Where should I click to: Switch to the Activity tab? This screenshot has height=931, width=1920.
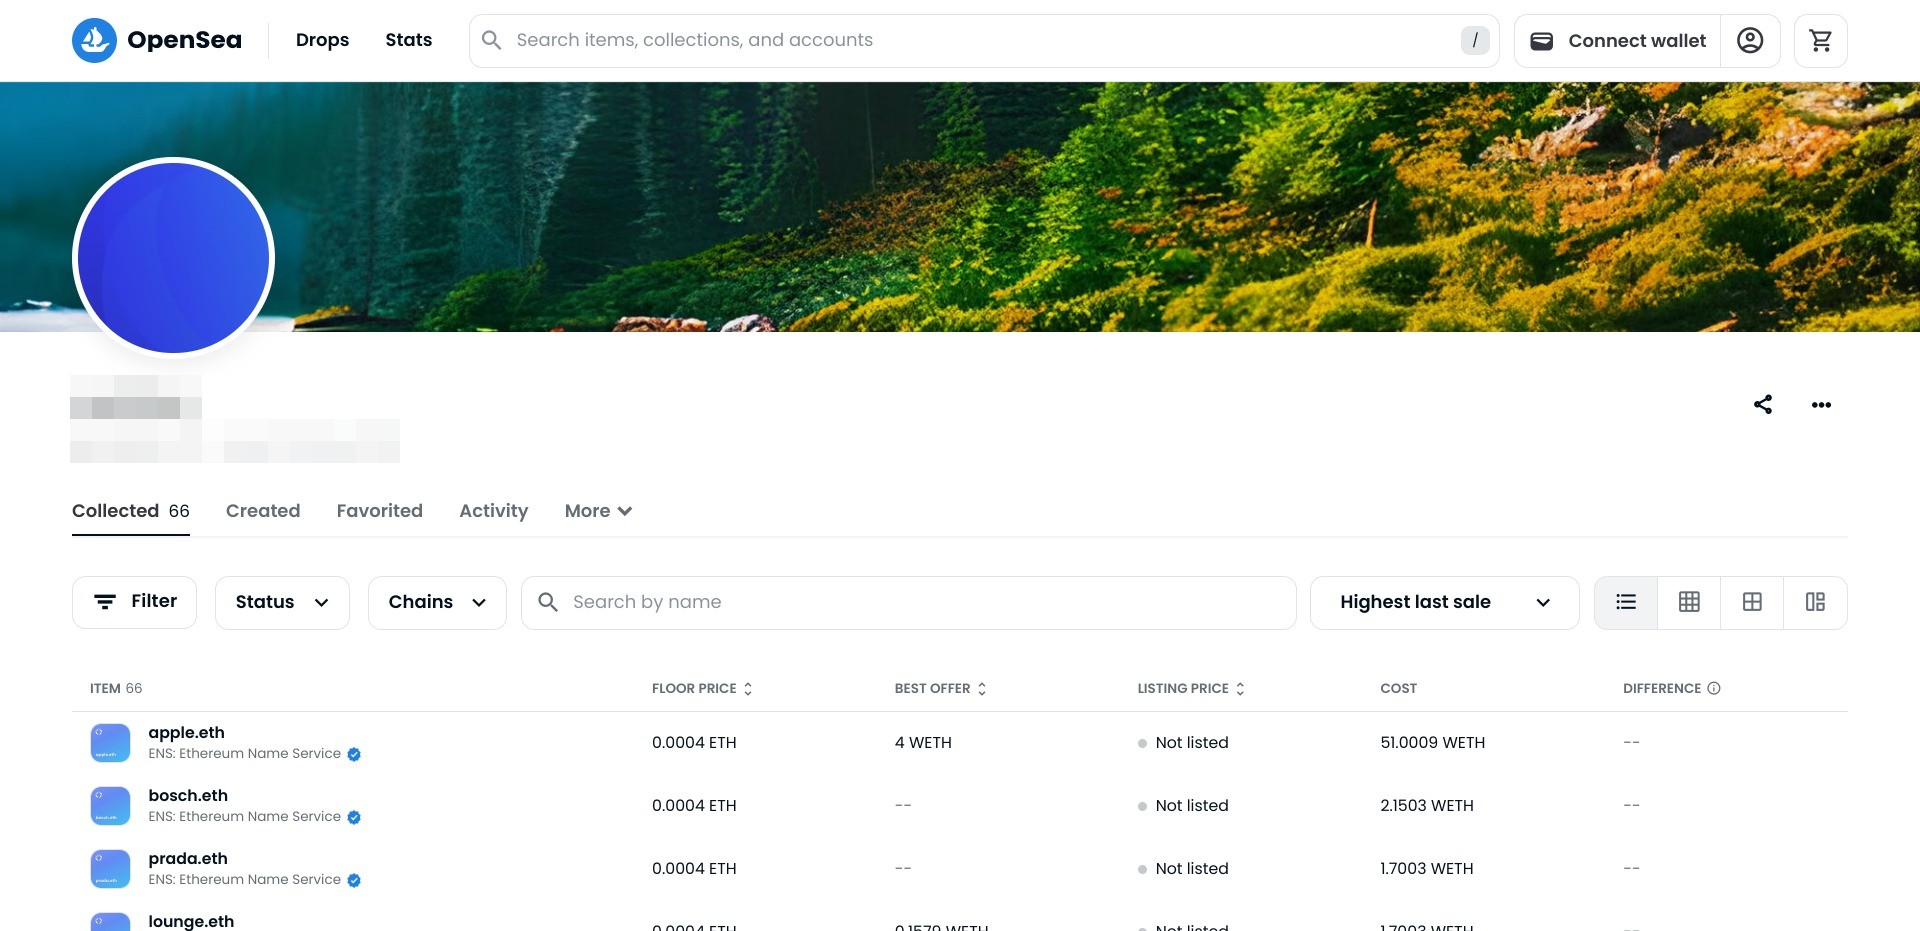tap(494, 511)
